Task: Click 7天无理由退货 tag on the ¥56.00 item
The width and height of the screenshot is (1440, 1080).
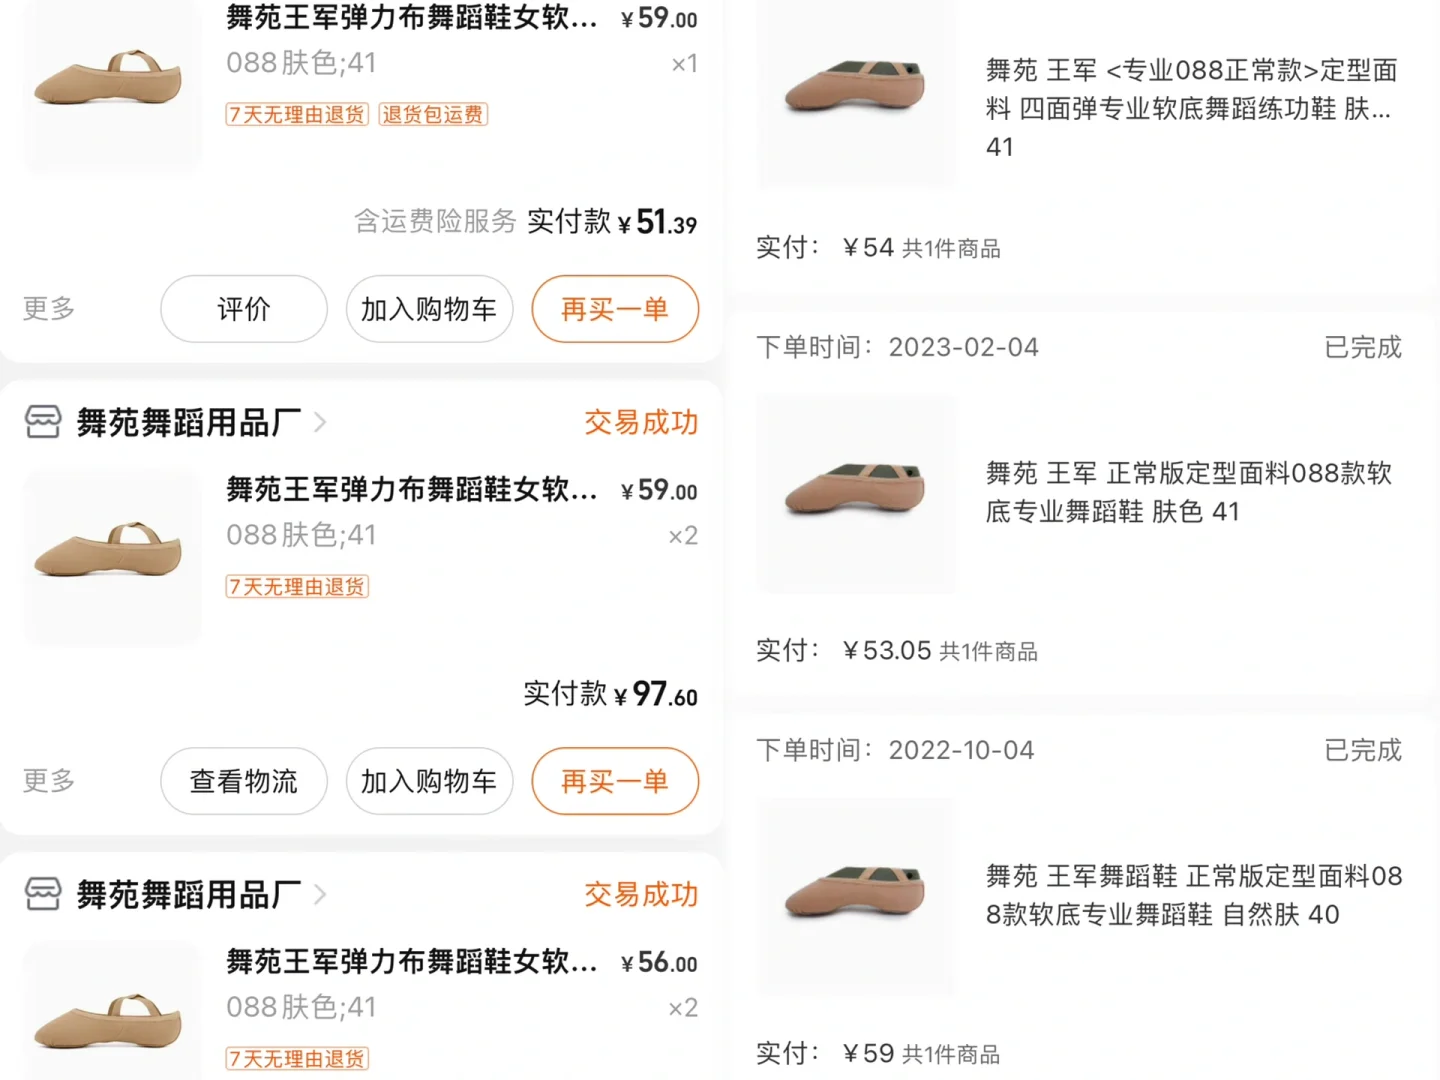Action: (297, 1058)
